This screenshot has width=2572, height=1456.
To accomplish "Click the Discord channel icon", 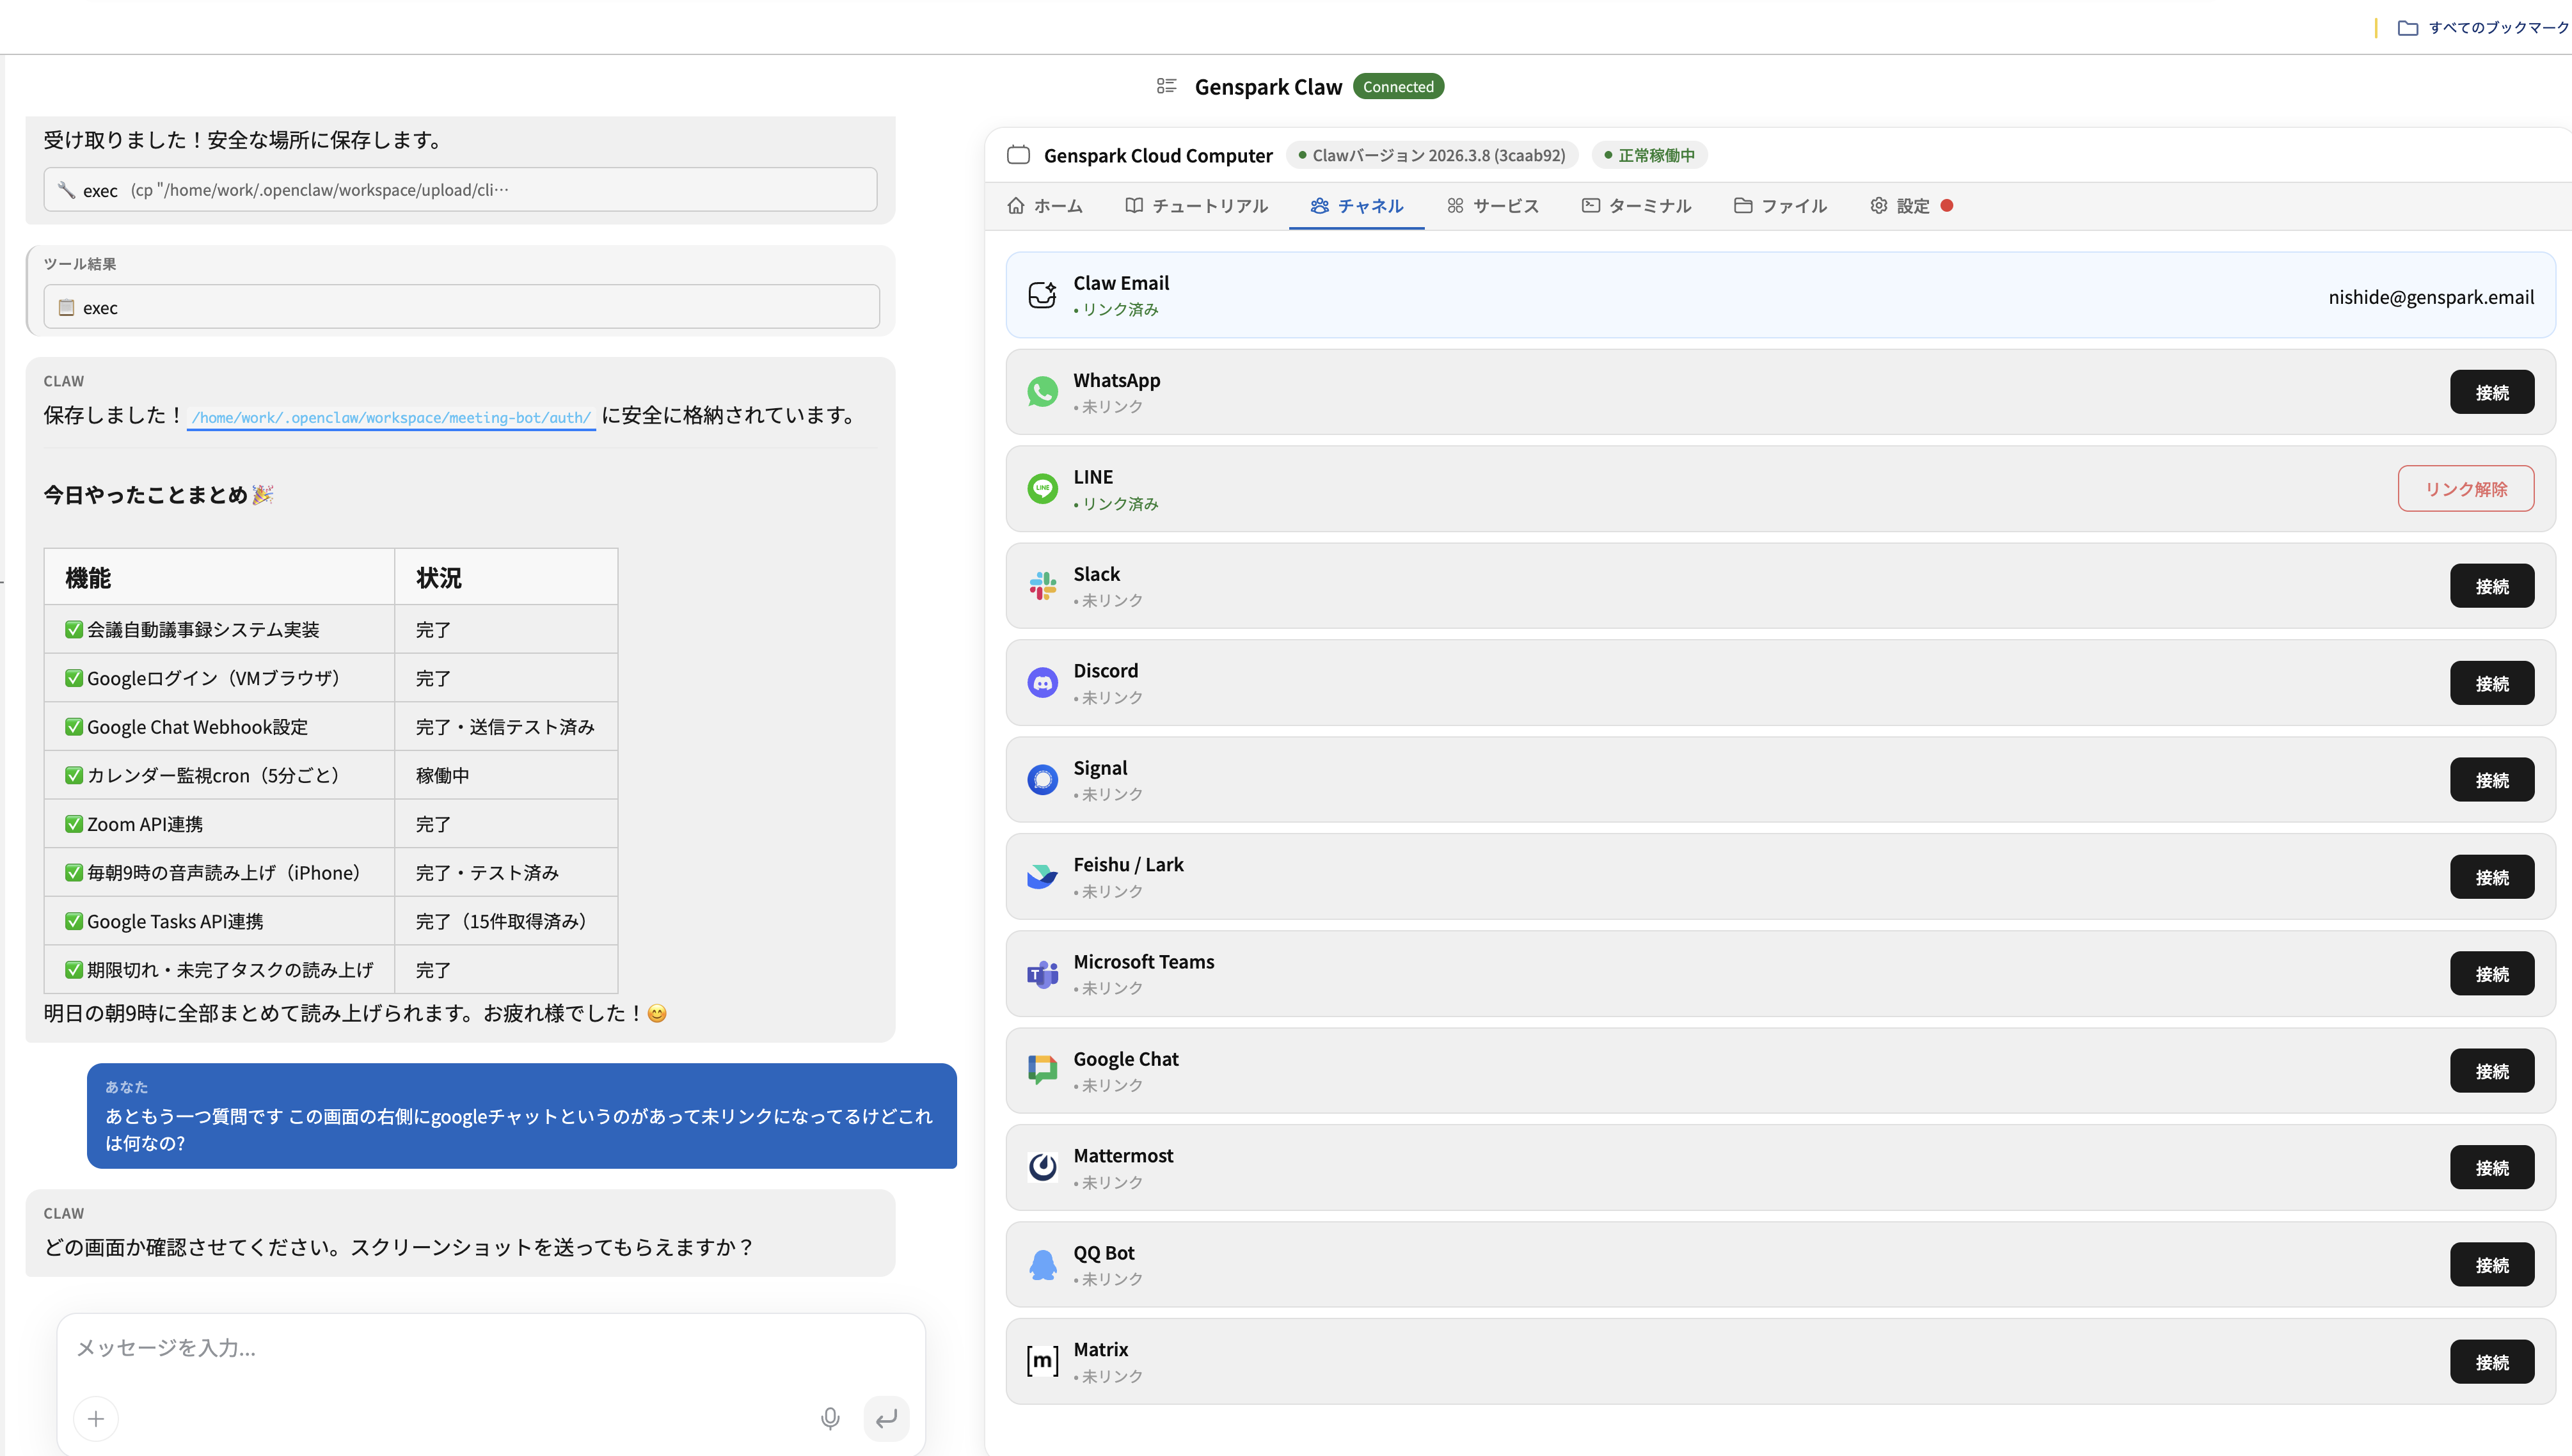I will (x=1042, y=683).
